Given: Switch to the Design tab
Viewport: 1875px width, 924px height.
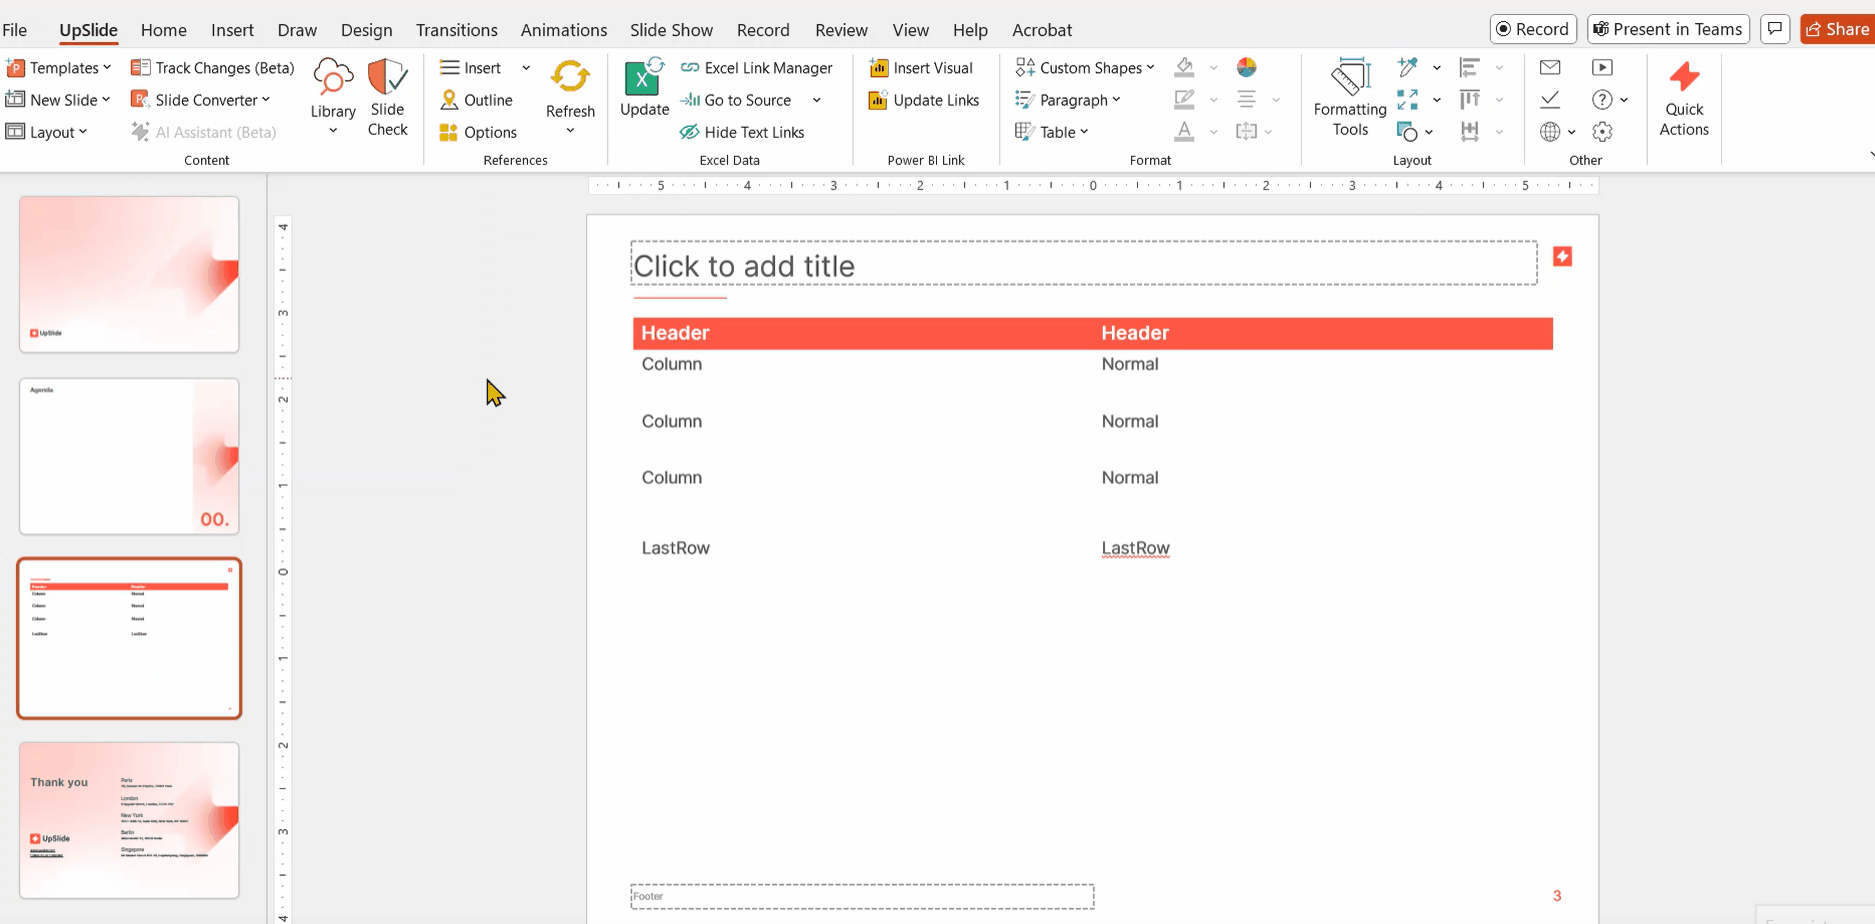Looking at the screenshot, I should coord(366,30).
